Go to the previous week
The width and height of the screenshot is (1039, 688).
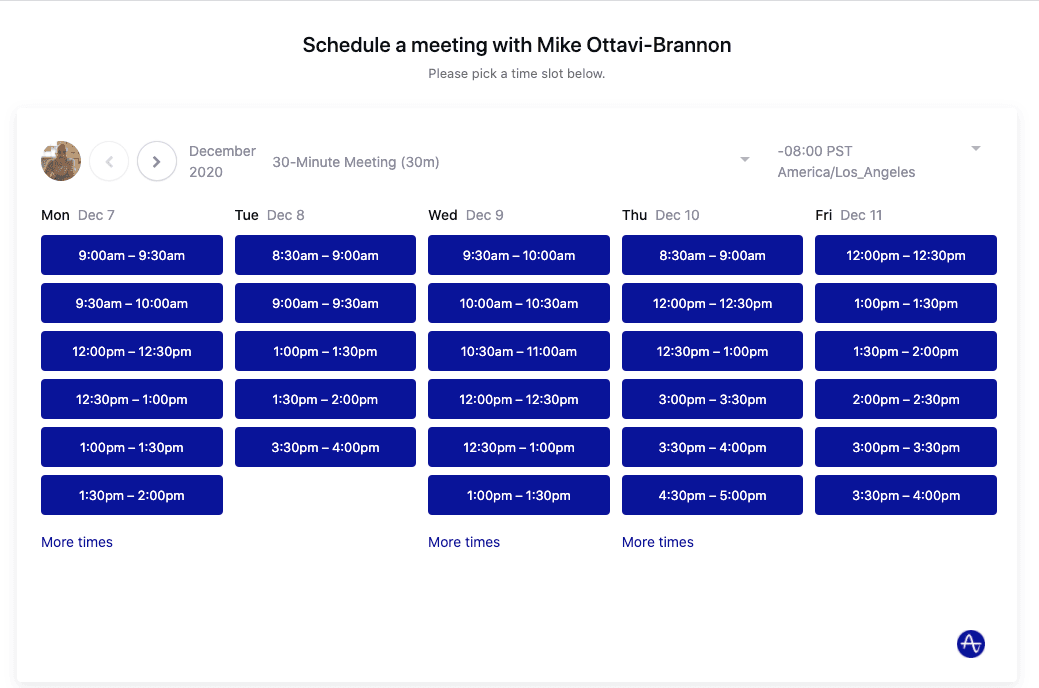[x=109, y=161]
